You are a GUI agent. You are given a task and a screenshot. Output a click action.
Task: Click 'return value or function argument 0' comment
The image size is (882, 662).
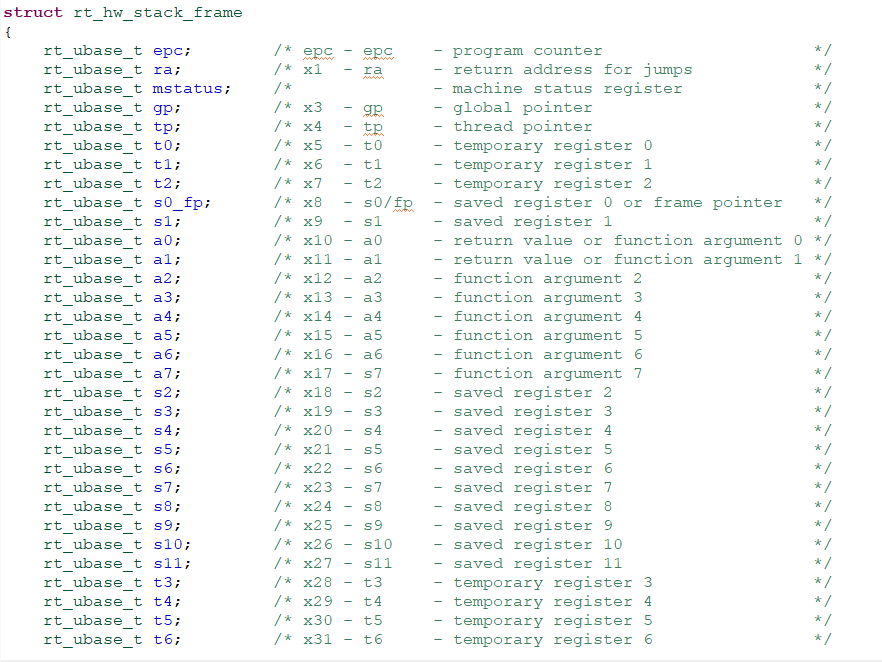tap(628, 241)
